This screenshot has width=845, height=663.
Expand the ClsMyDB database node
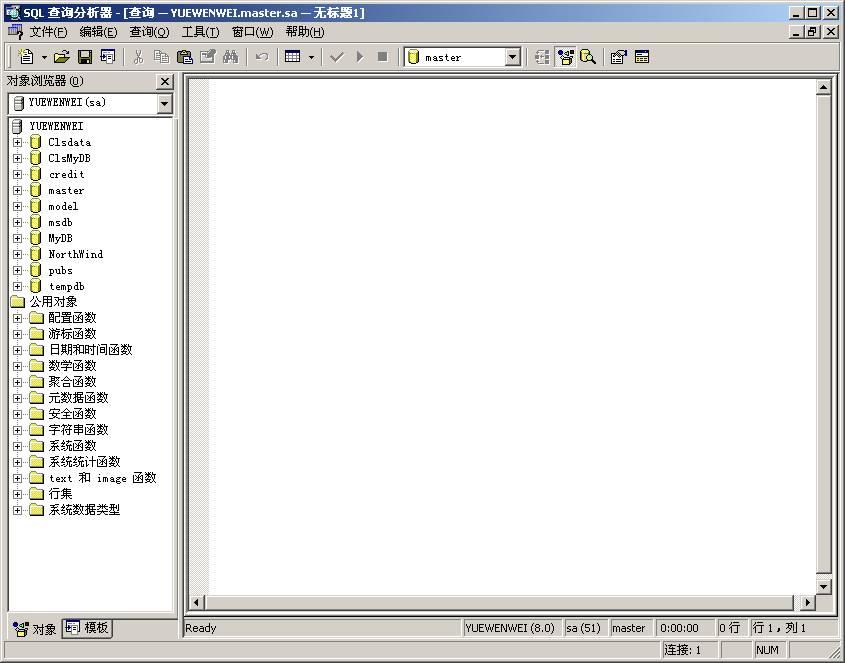(x=18, y=158)
